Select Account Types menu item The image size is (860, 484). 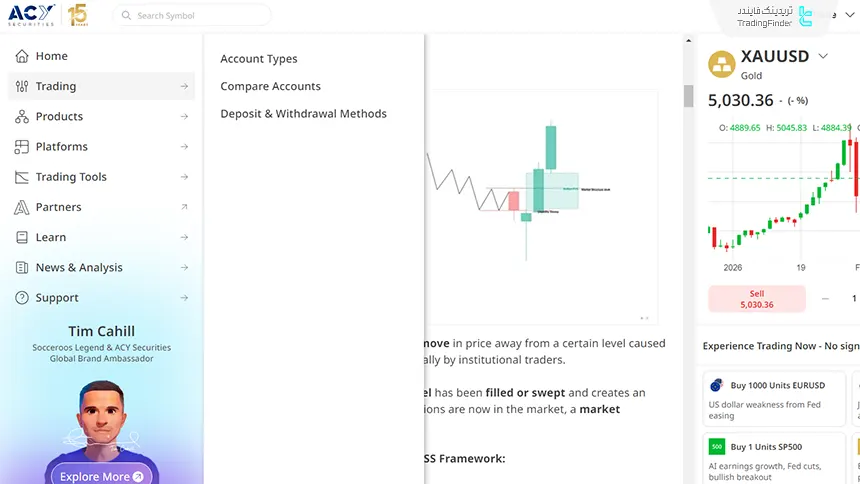tap(259, 59)
